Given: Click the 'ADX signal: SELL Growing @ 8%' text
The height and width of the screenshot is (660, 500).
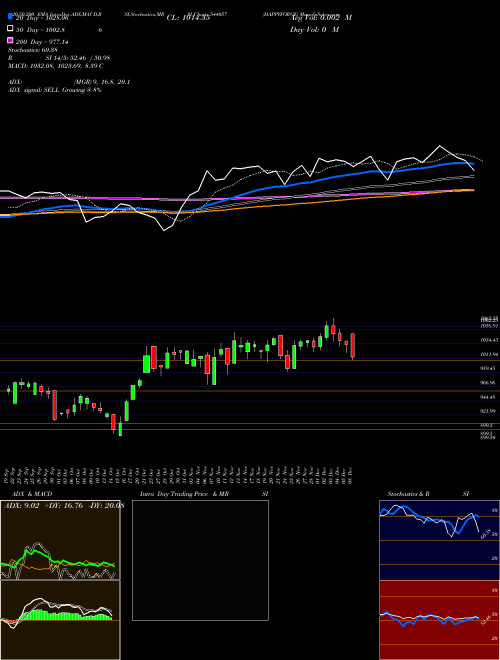Looking at the screenshot, I should (x=55, y=90).
